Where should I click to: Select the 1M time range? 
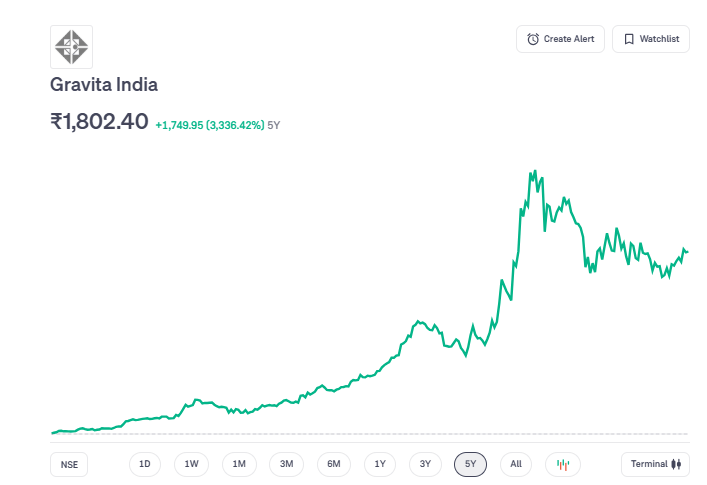239,464
